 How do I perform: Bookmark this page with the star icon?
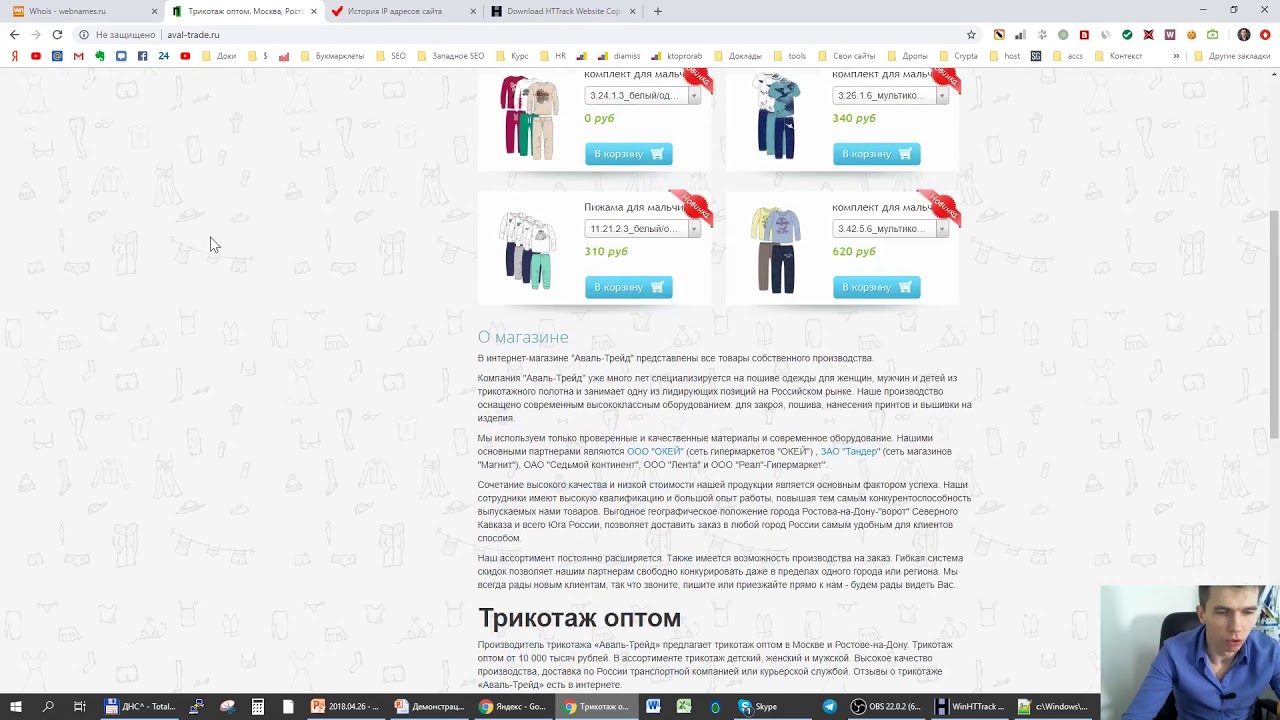pyautogui.click(x=971, y=34)
